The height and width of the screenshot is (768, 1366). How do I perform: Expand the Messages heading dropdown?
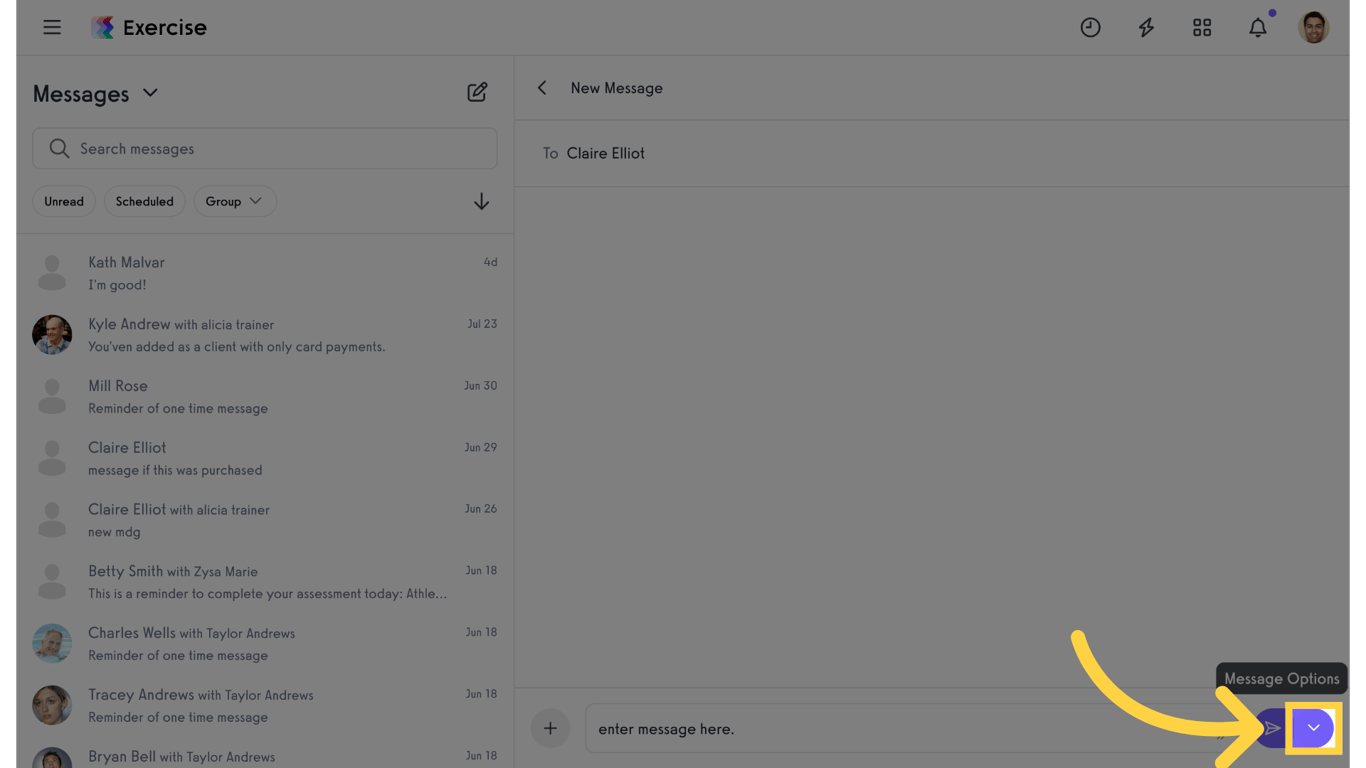point(150,93)
